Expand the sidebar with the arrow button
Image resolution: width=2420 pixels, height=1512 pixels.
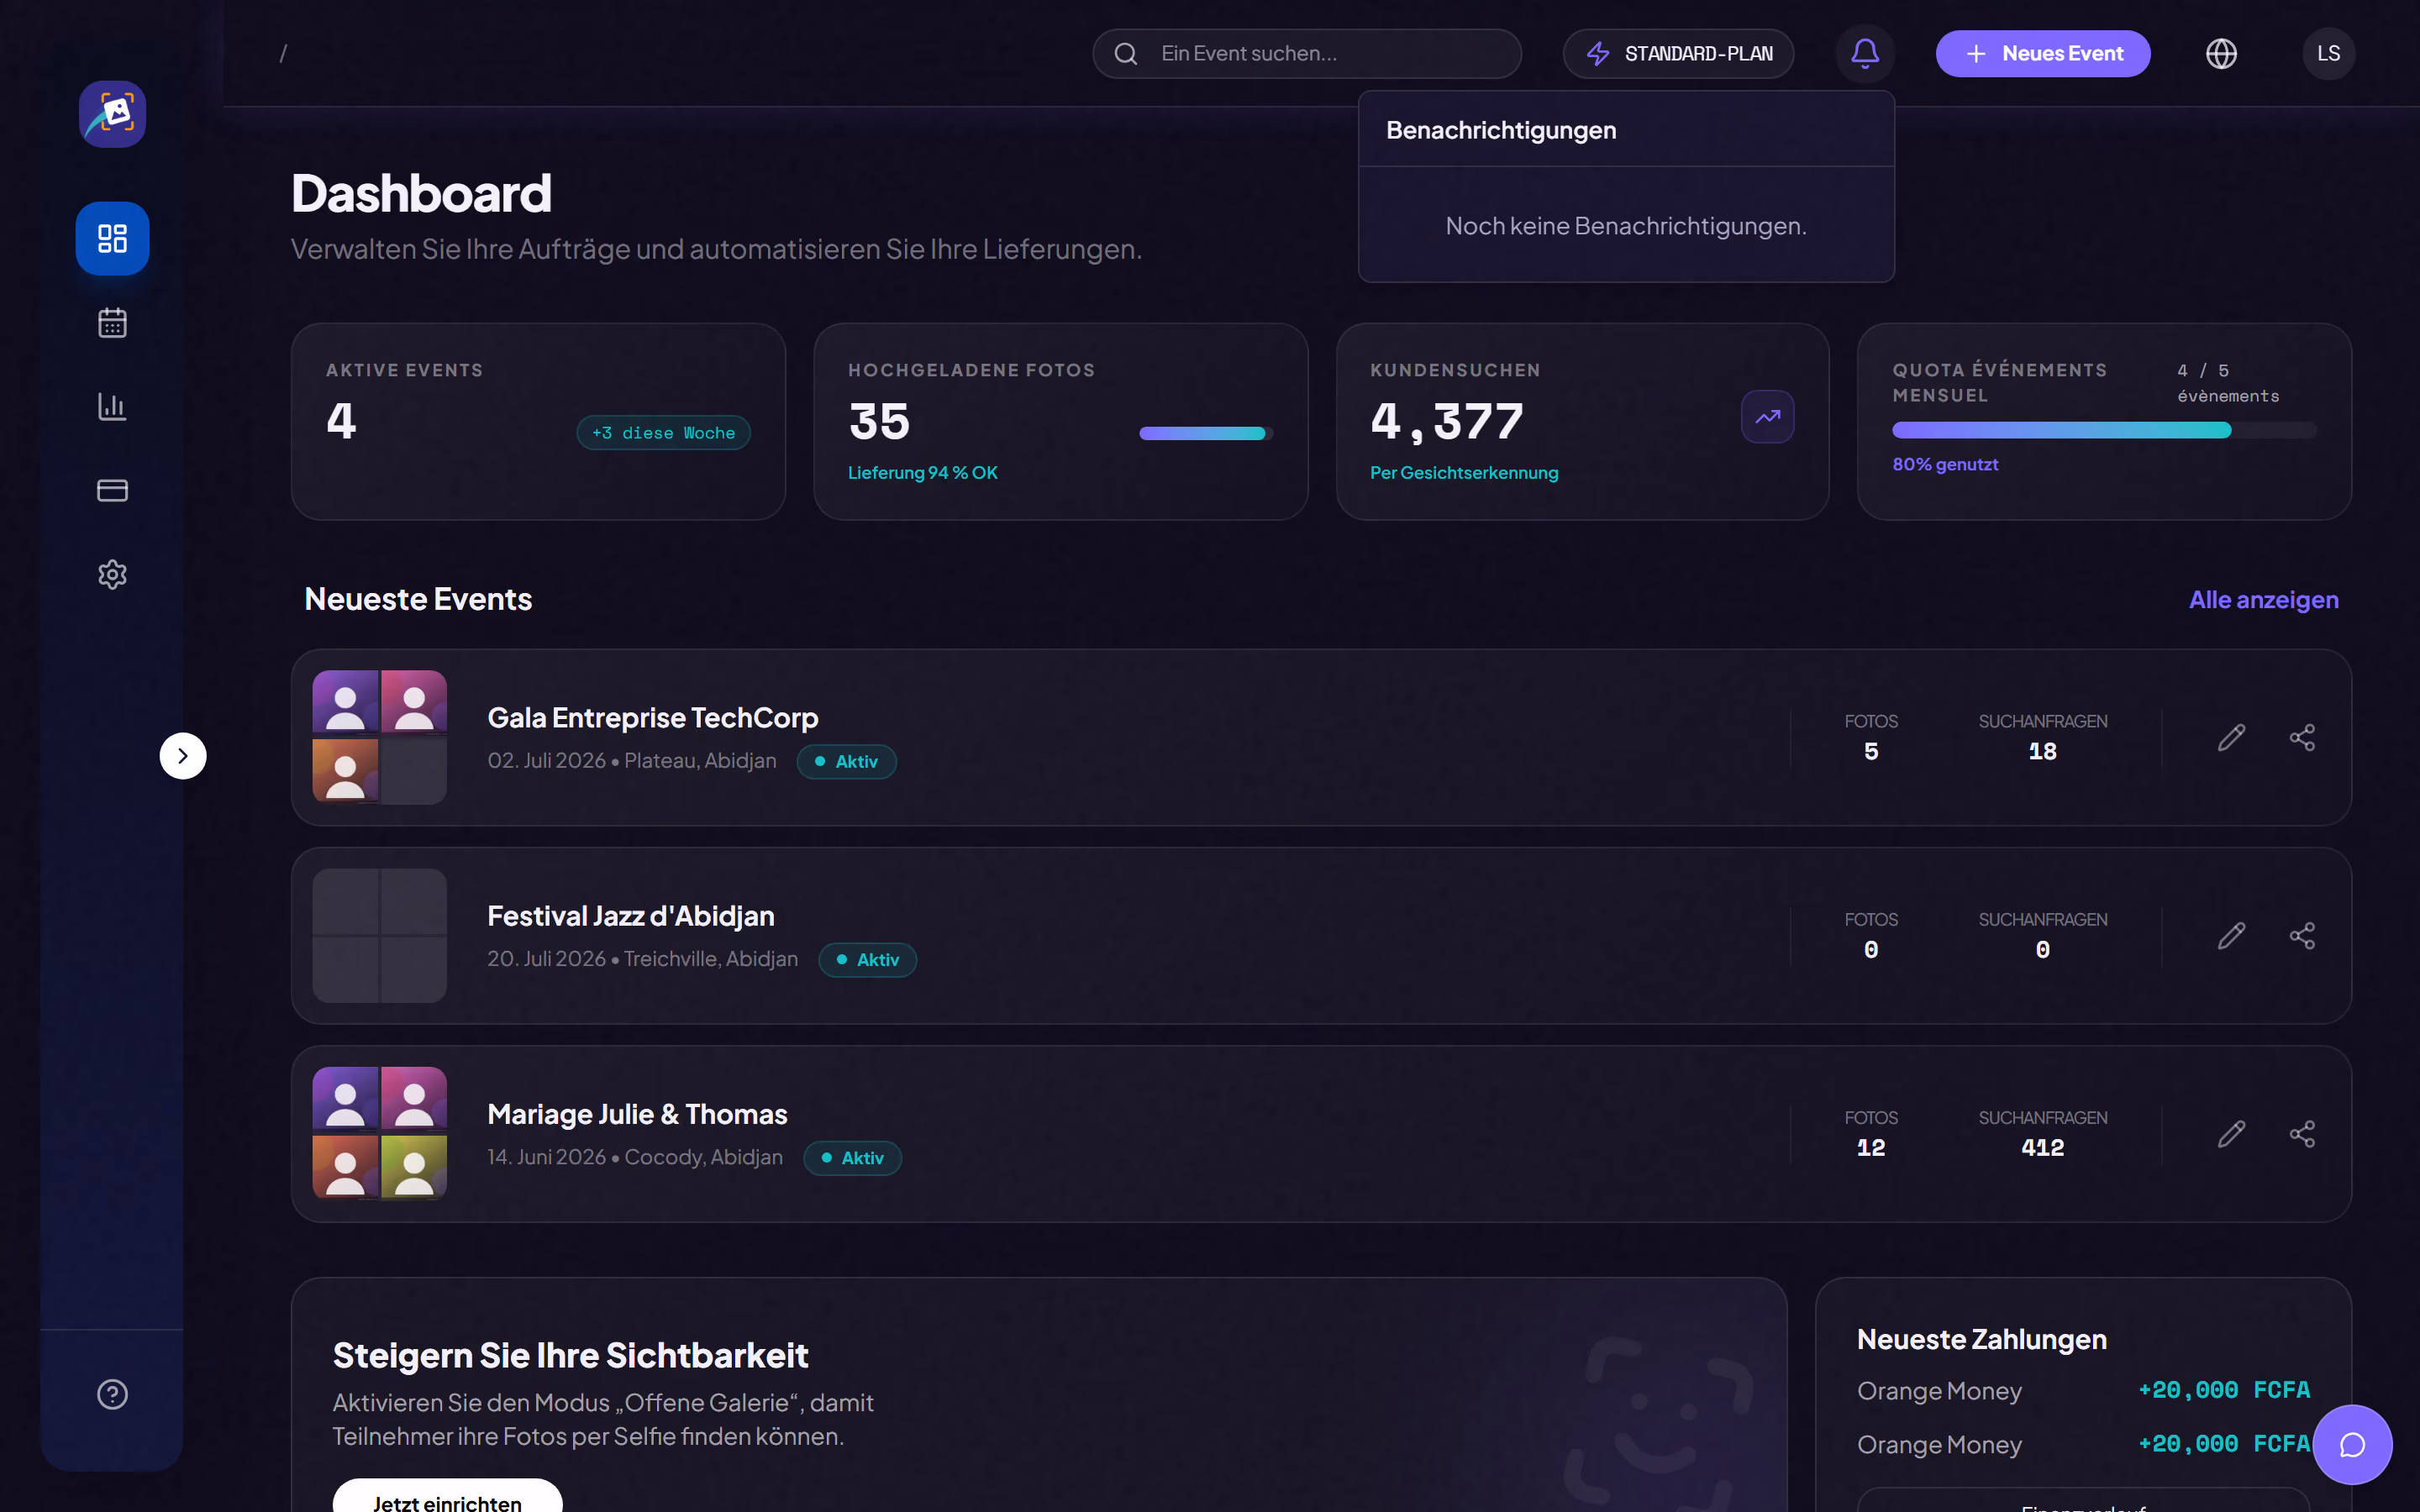pos(183,756)
